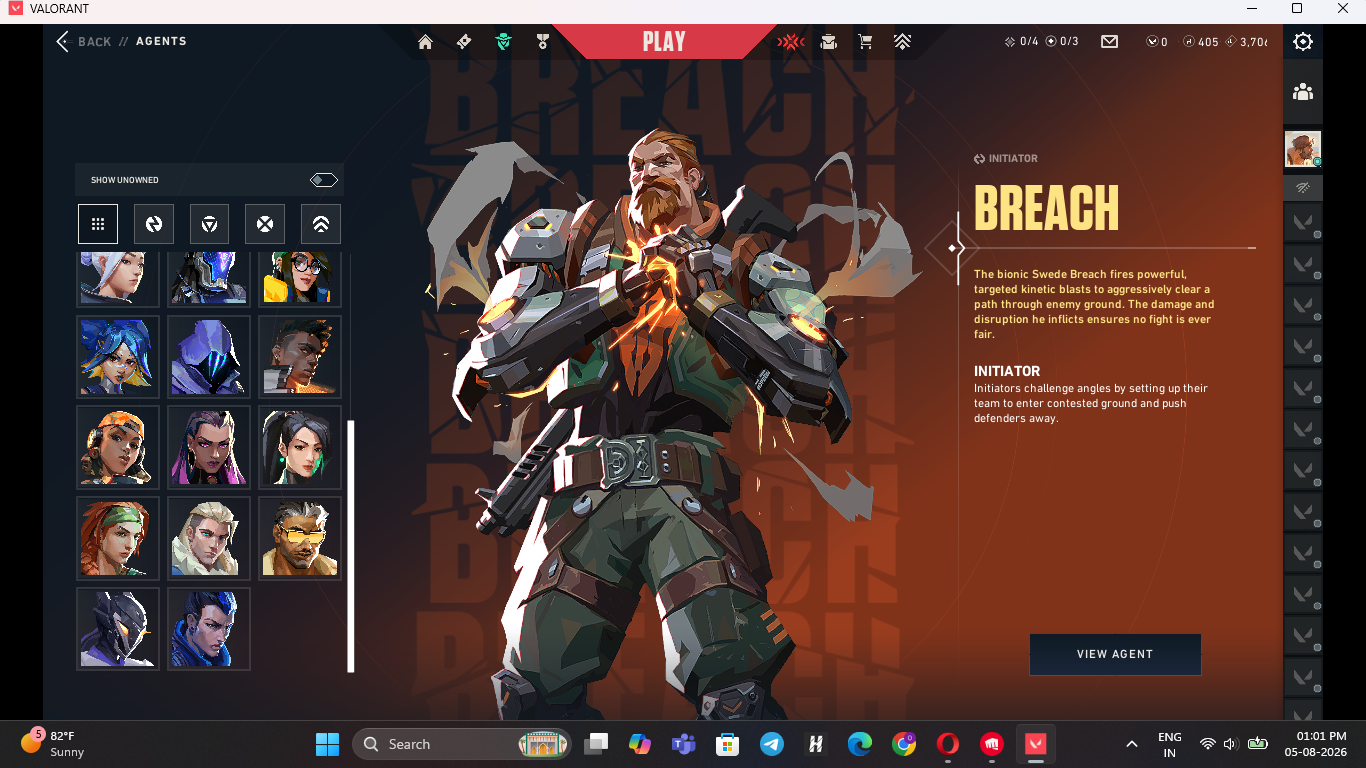Open the mail envelope icon

point(1109,42)
